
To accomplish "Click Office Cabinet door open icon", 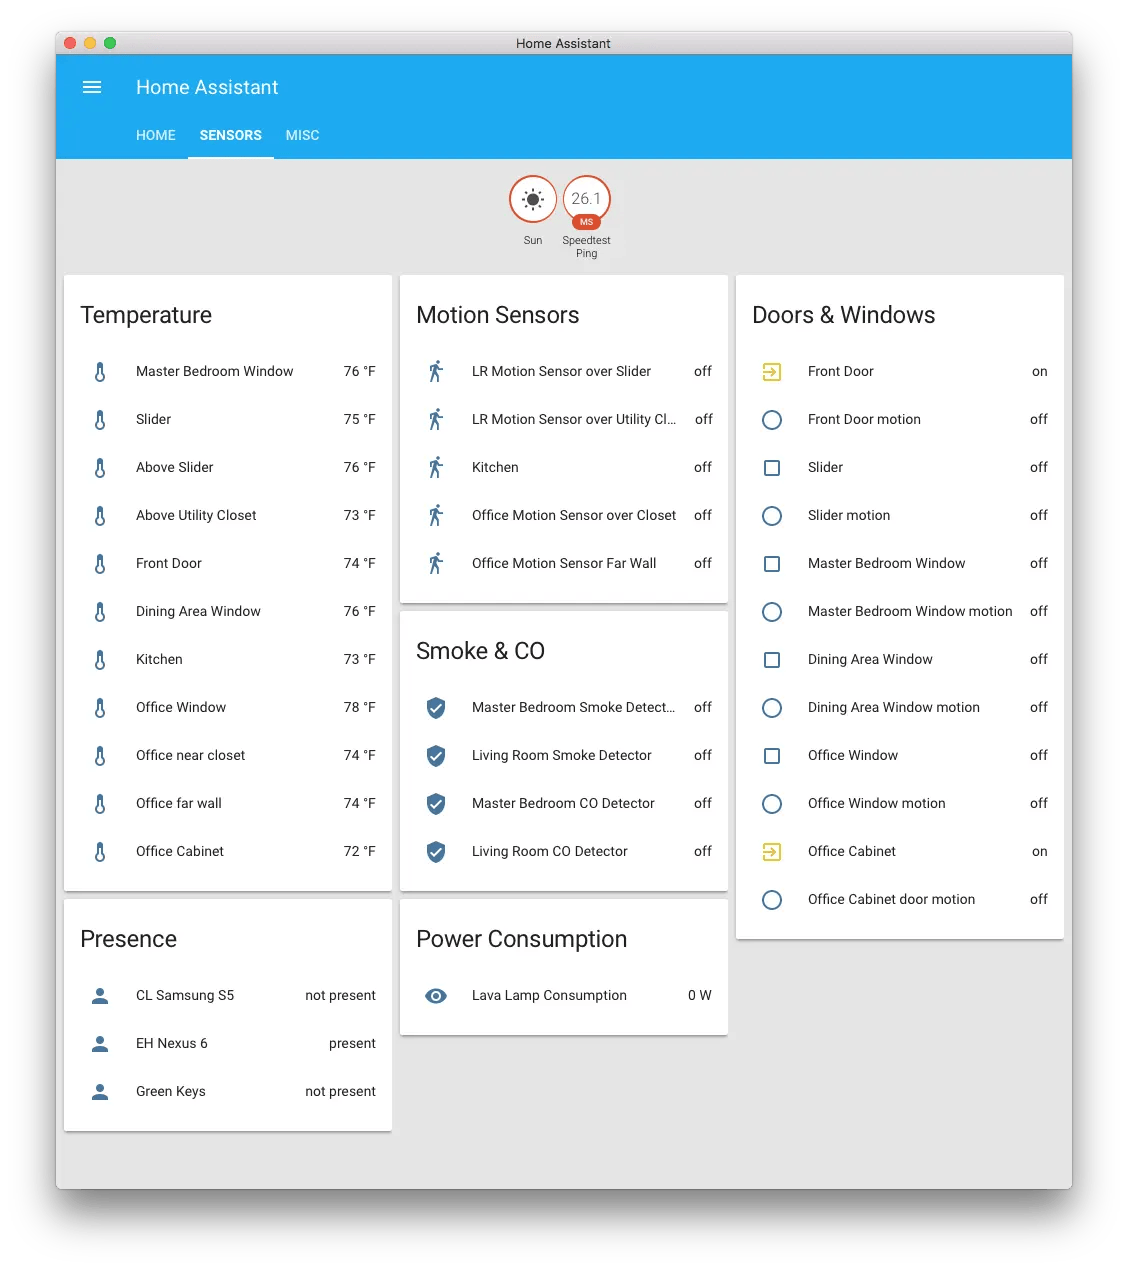I will coord(772,851).
